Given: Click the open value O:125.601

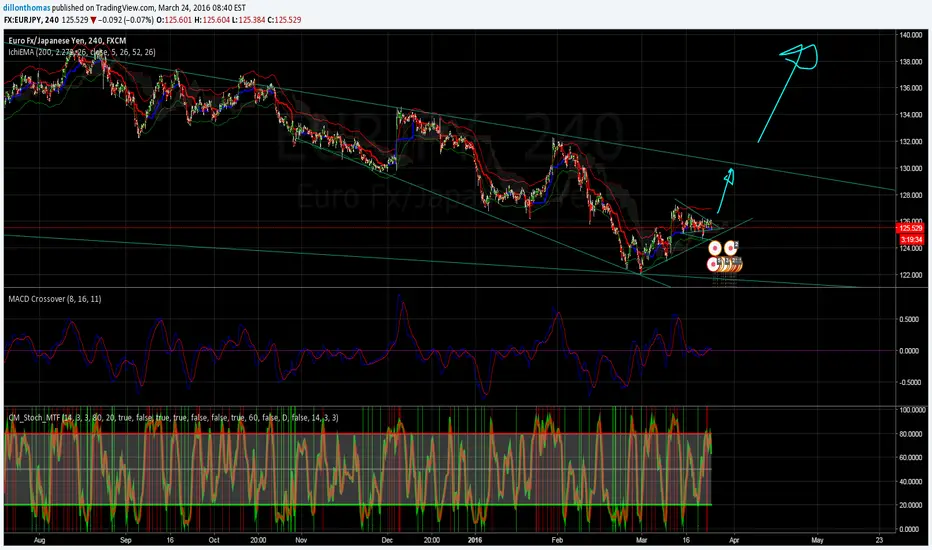Looking at the screenshot, I should pos(174,20).
